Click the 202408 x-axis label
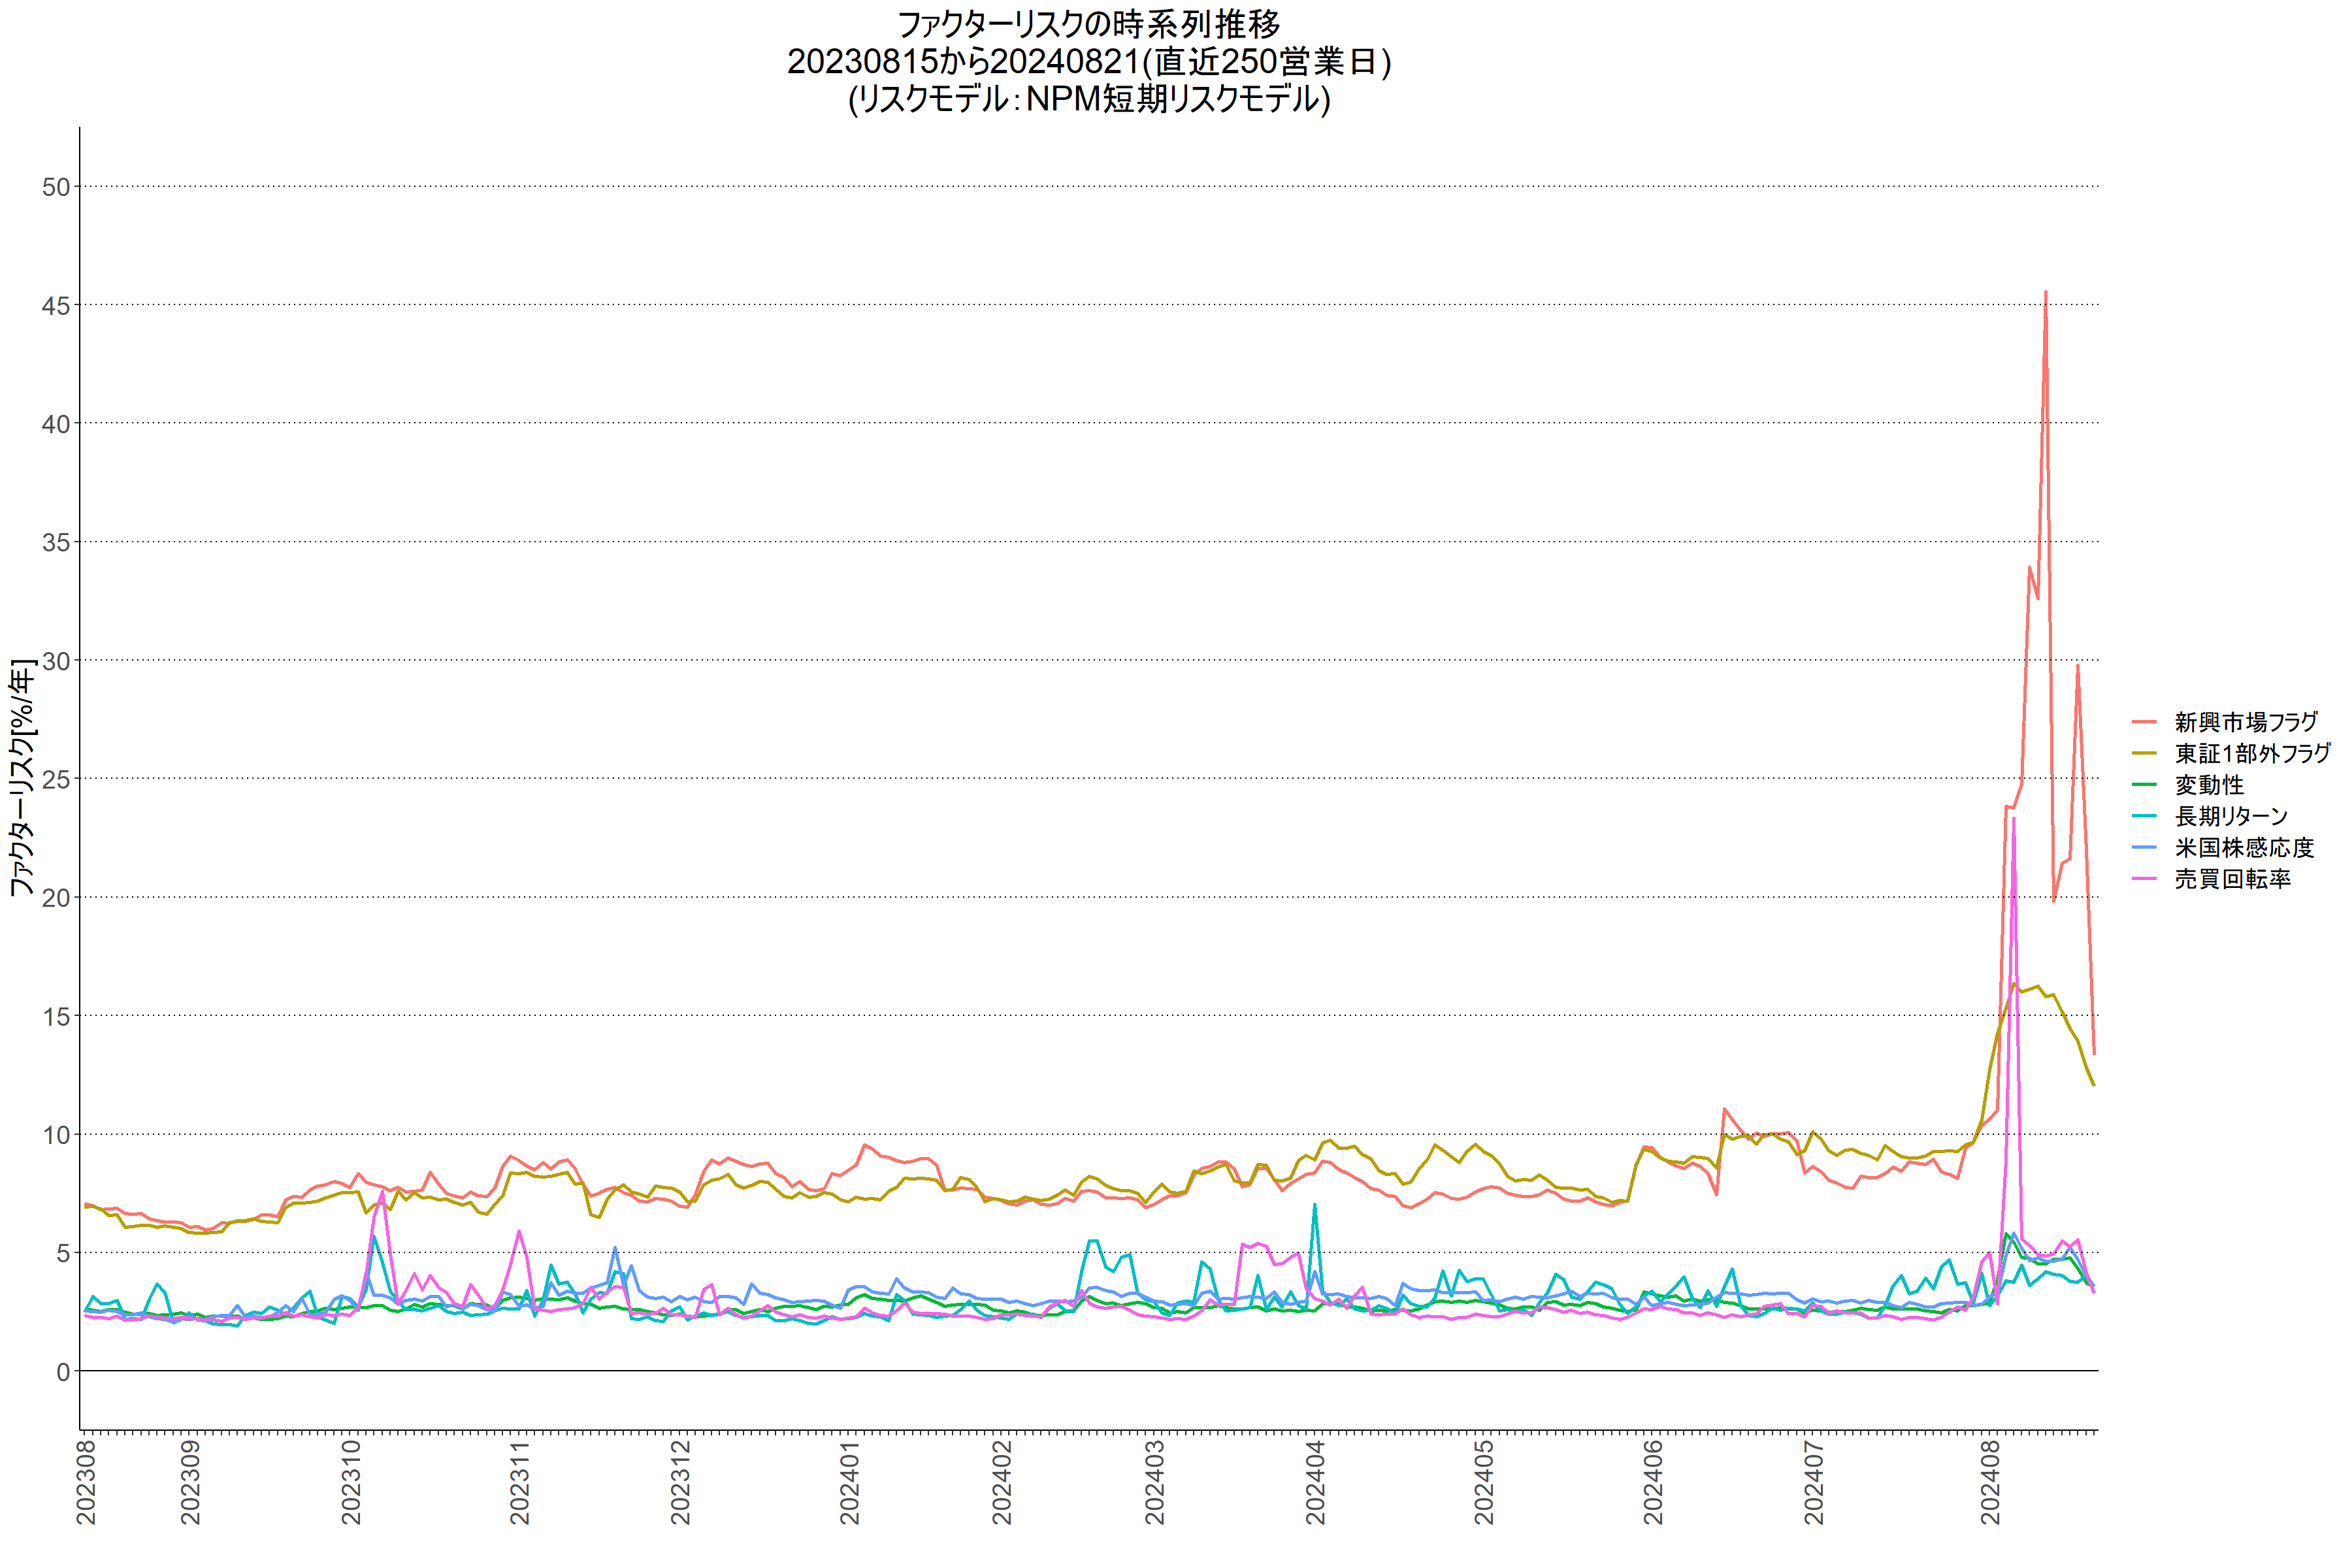2352x1568 pixels. [1990, 1482]
